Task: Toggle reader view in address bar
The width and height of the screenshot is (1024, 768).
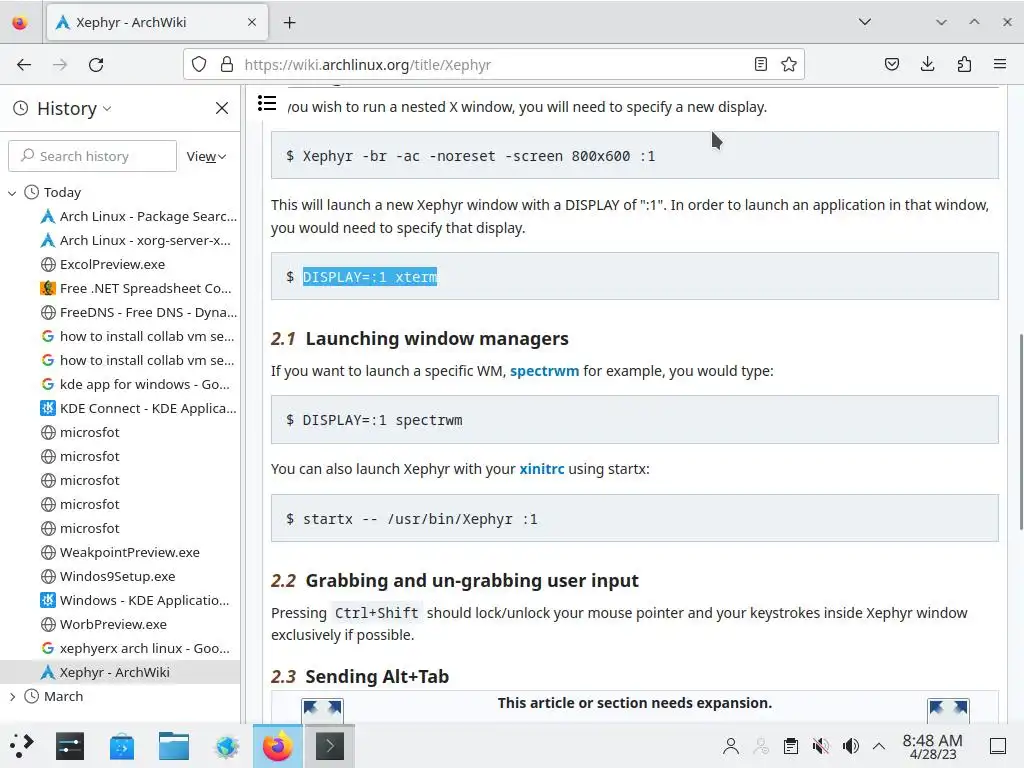Action: click(x=760, y=65)
